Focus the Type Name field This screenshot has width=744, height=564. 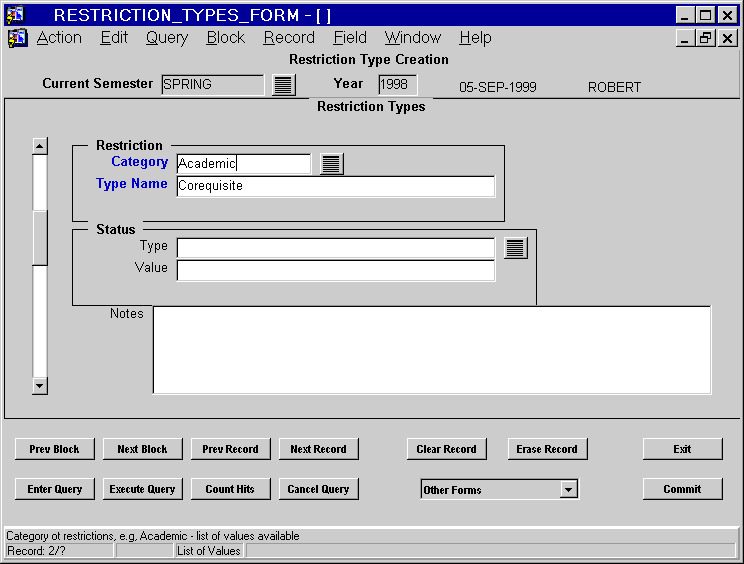335,186
